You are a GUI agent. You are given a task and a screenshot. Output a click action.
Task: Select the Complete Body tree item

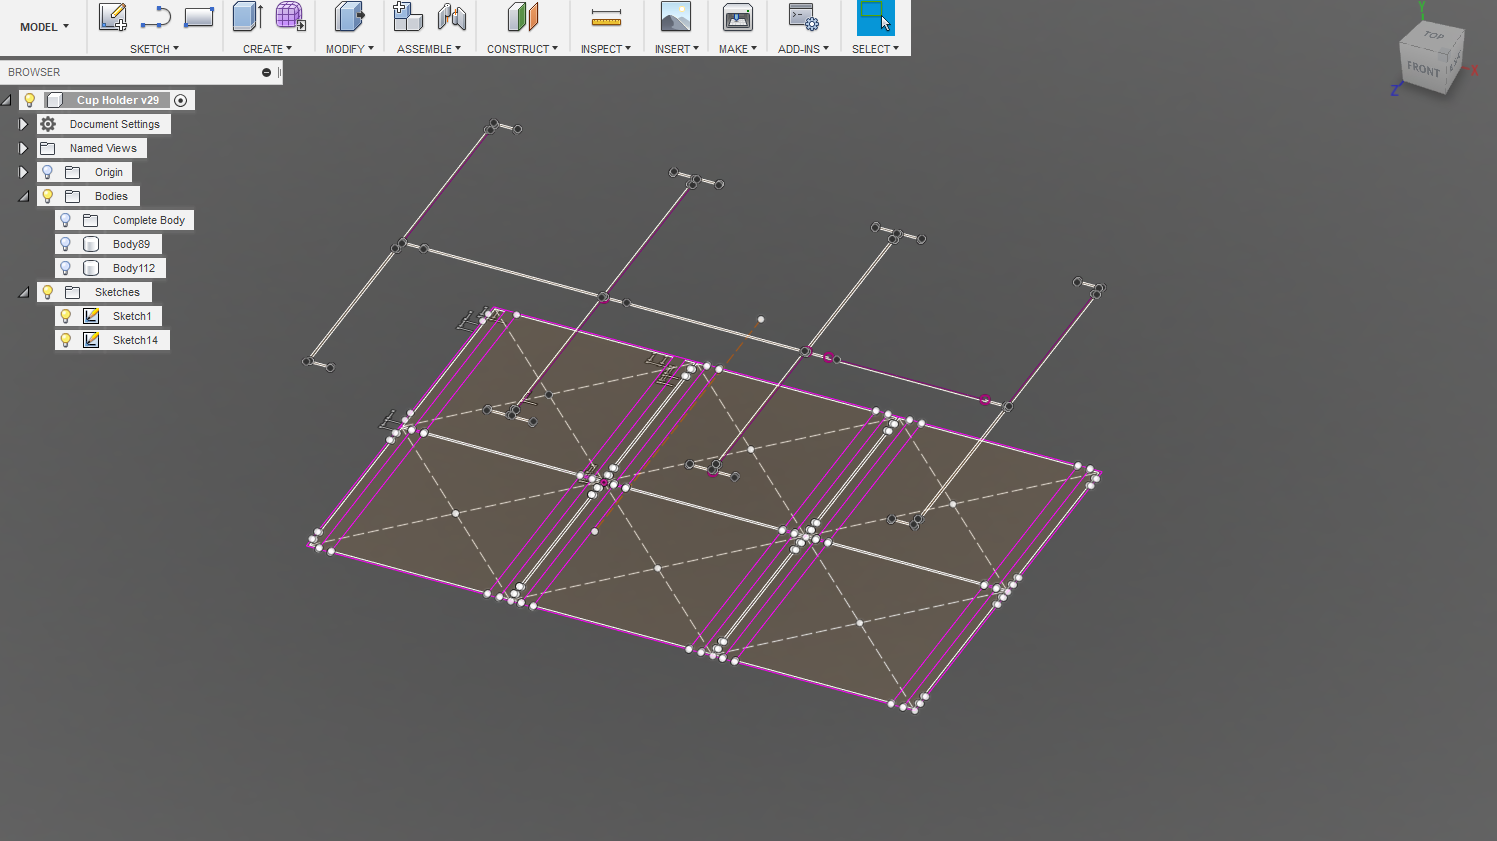[x=149, y=220]
